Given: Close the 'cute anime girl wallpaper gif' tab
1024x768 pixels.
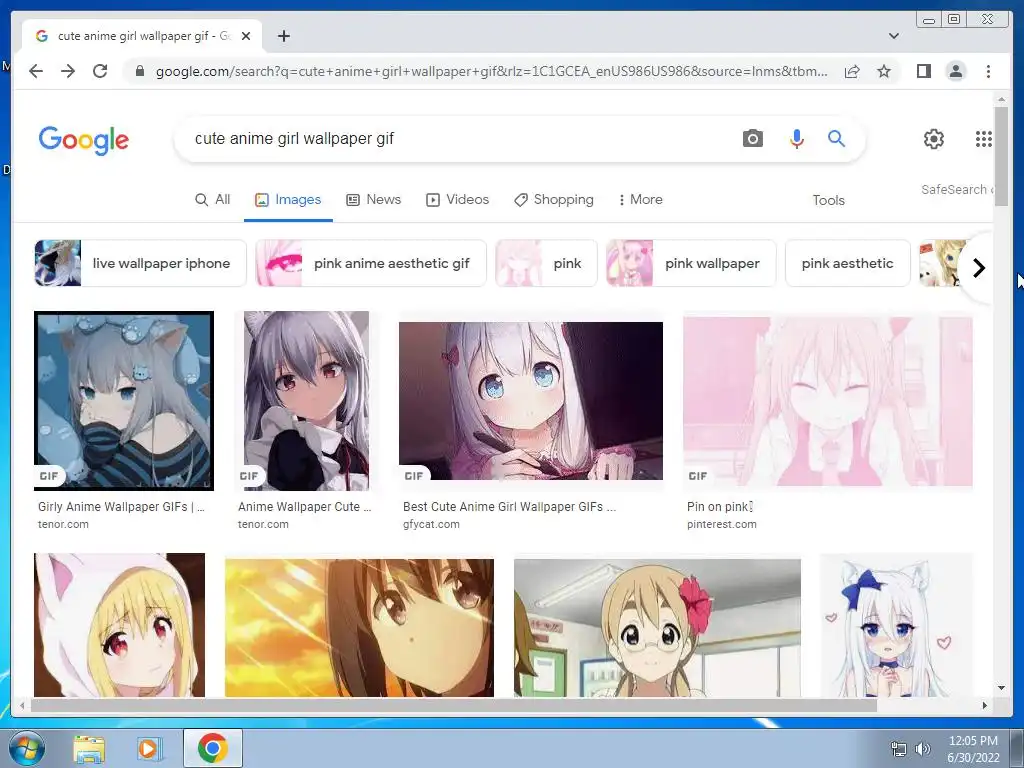Looking at the screenshot, I should pos(246,36).
